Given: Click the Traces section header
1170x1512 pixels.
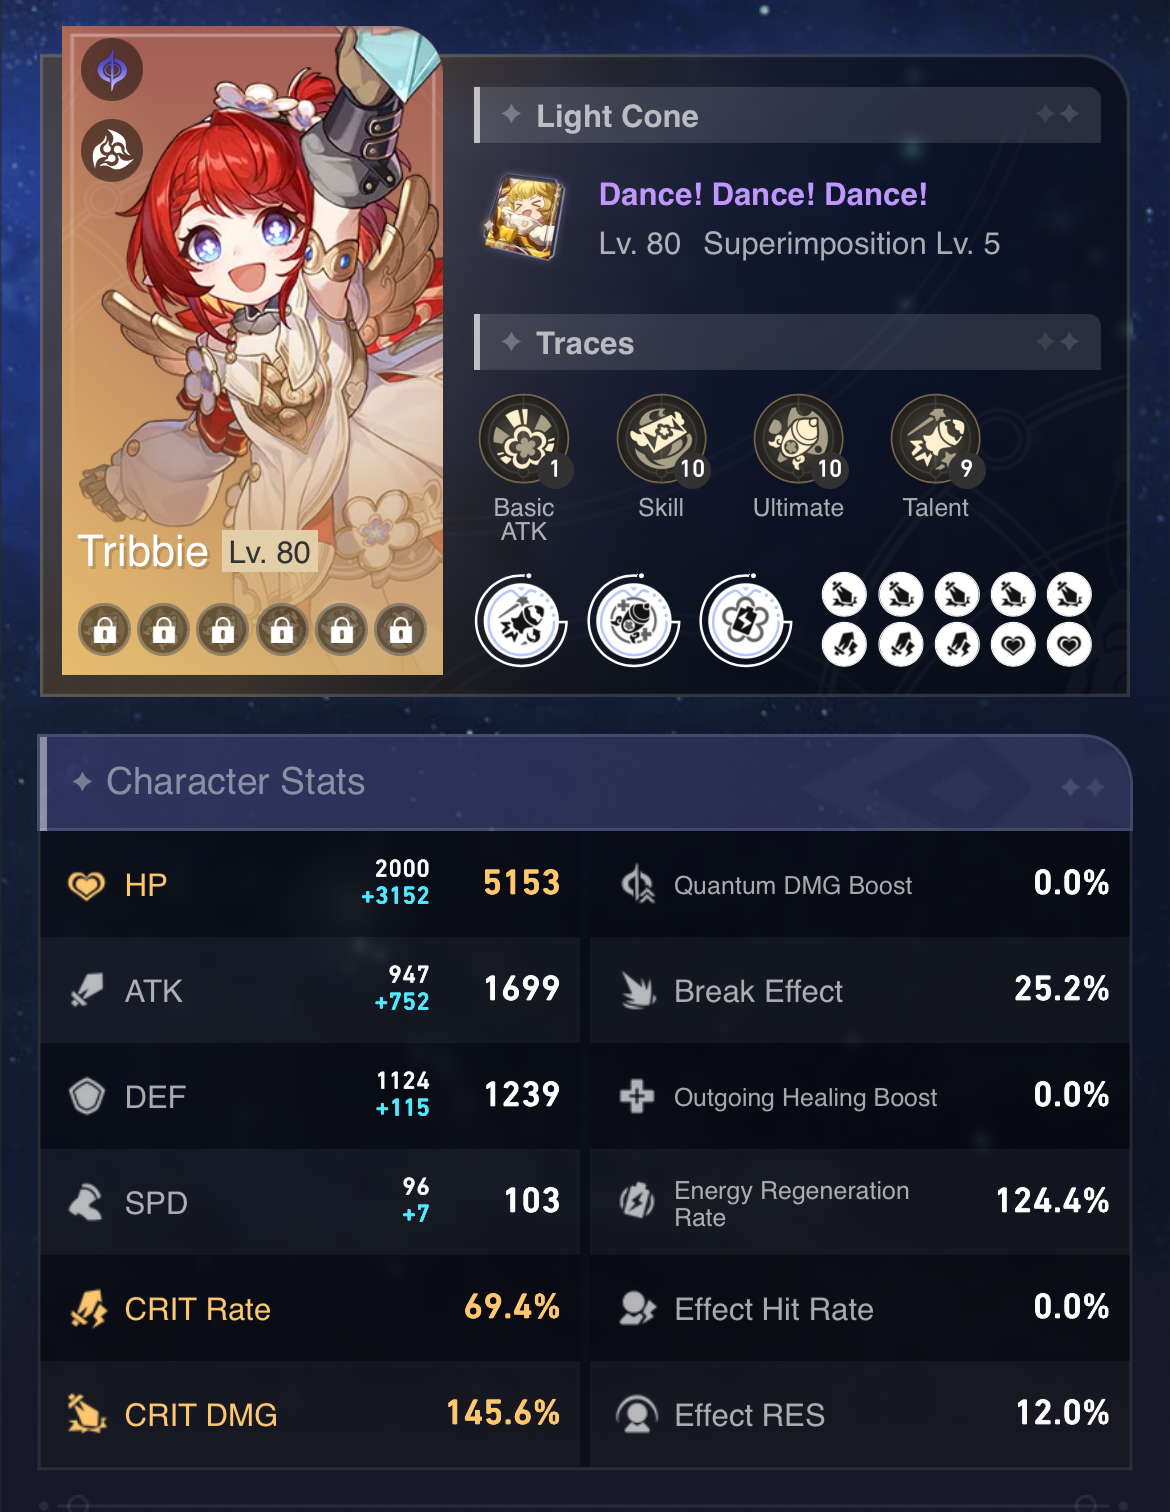Looking at the screenshot, I should coord(787,342).
